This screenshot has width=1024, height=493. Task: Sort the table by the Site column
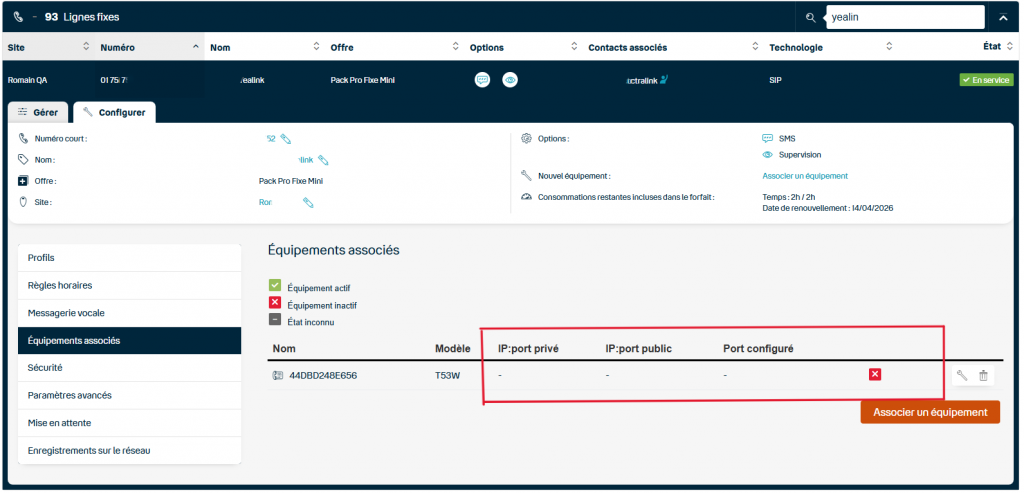[x=85, y=47]
